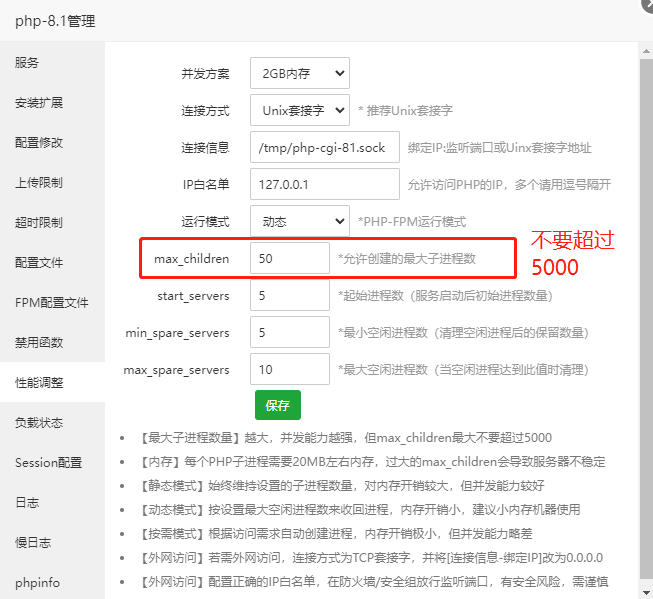Select the 上传限制 sidebar item
Image resolution: width=653 pixels, height=599 pixels.
tap(39, 182)
